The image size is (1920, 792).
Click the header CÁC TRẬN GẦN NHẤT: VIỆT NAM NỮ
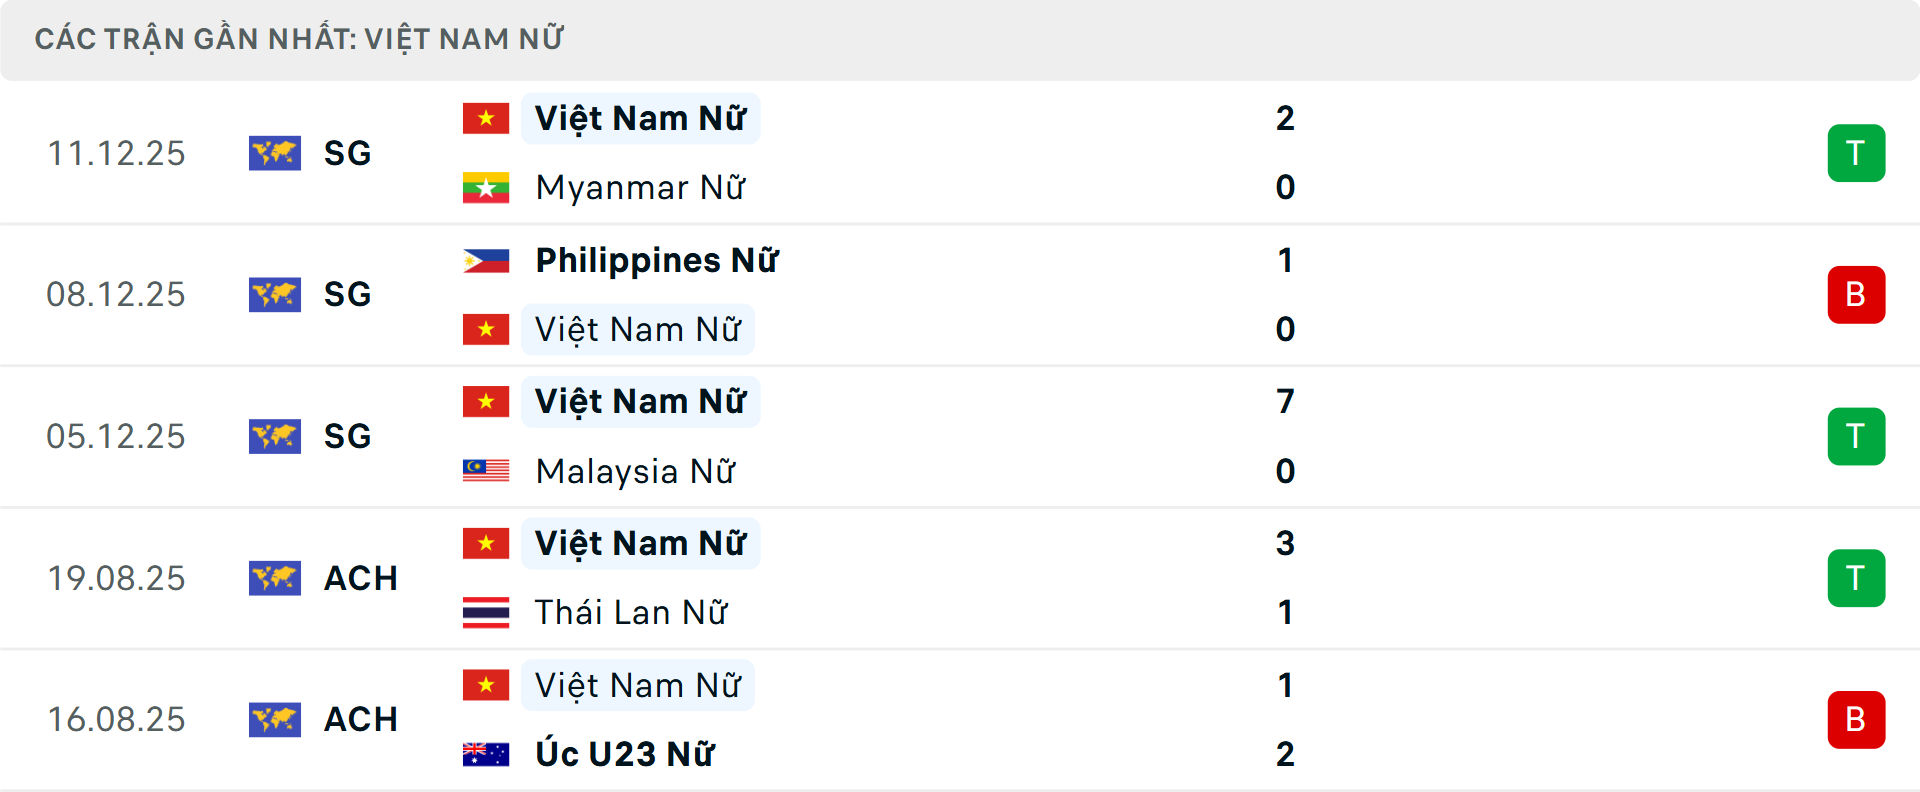[x=300, y=38]
